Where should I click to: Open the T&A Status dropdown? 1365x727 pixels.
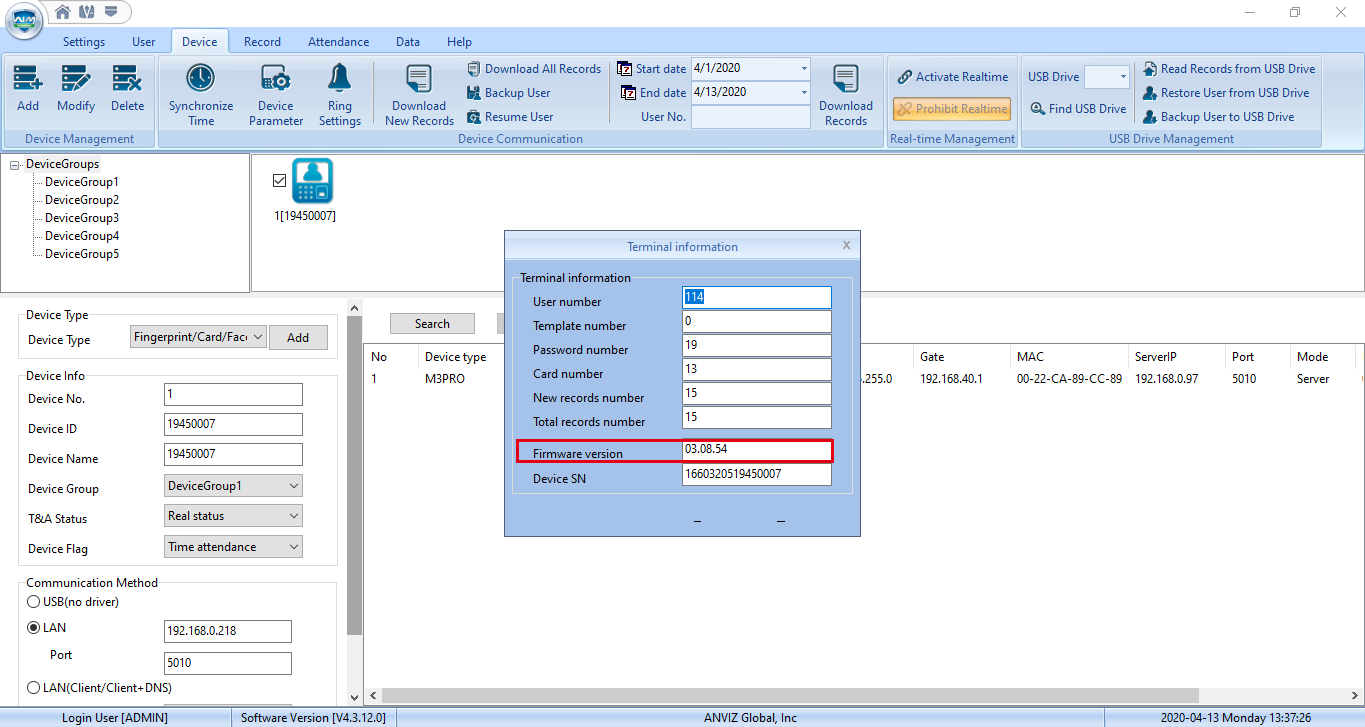point(293,516)
